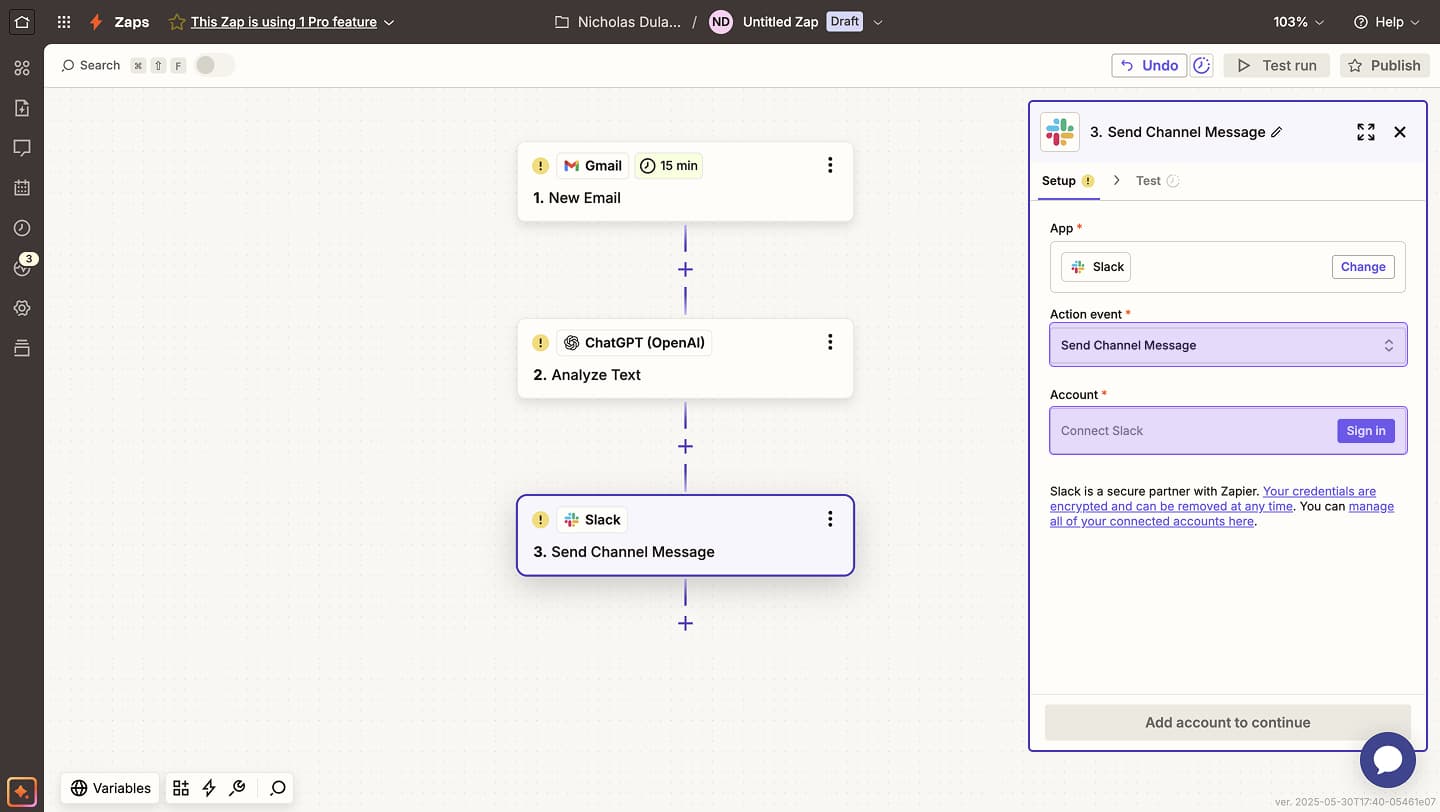This screenshot has width=1440, height=812.
Task: Click the Test run button
Action: coord(1277,65)
